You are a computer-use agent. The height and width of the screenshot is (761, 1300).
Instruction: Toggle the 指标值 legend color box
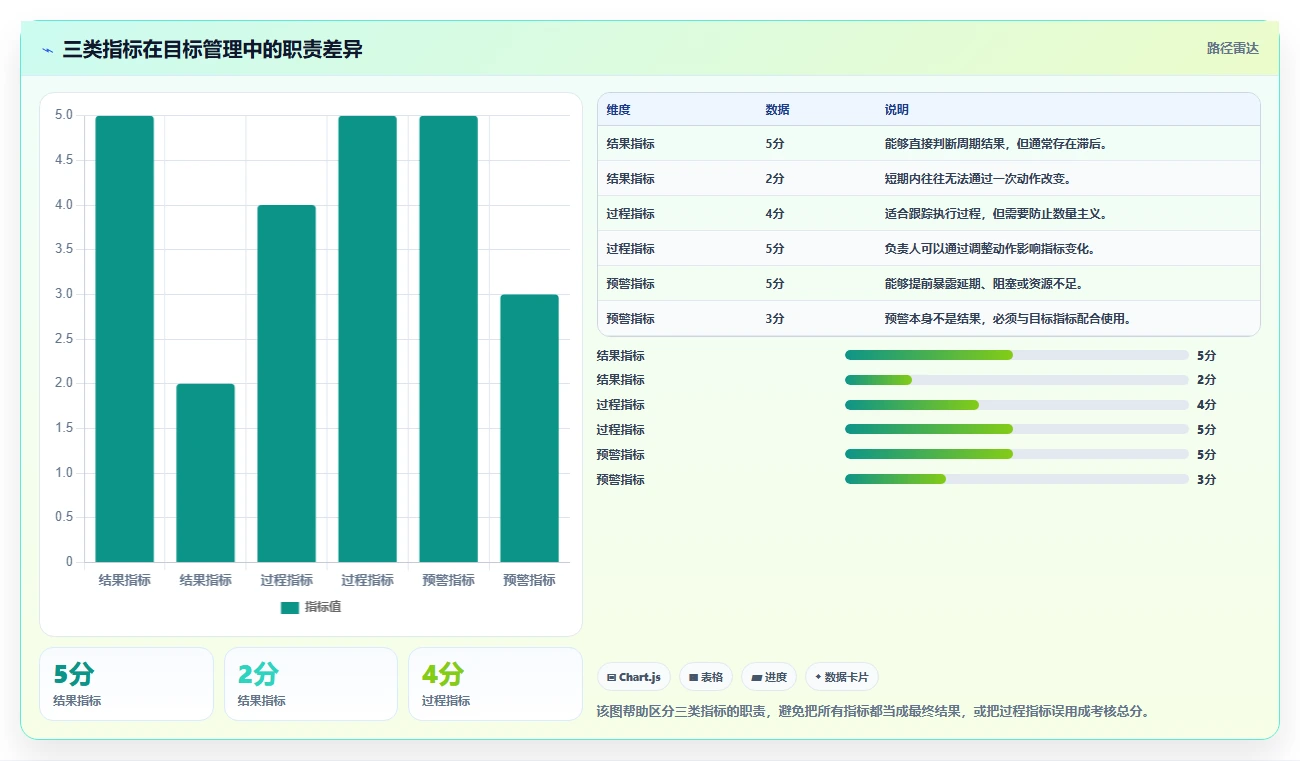click(x=290, y=607)
